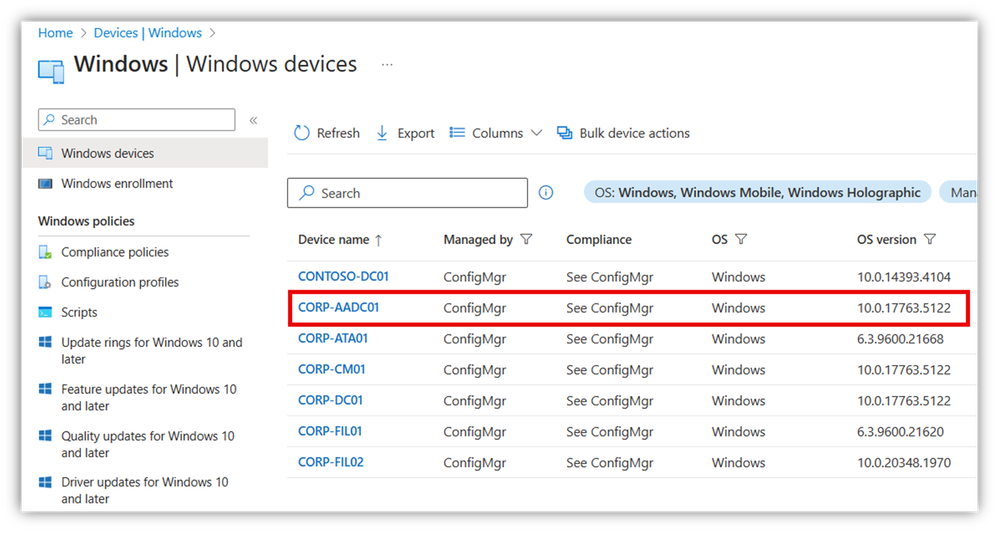
Task: Open device CORP-FIL02
Action: pyautogui.click(x=331, y=462)
